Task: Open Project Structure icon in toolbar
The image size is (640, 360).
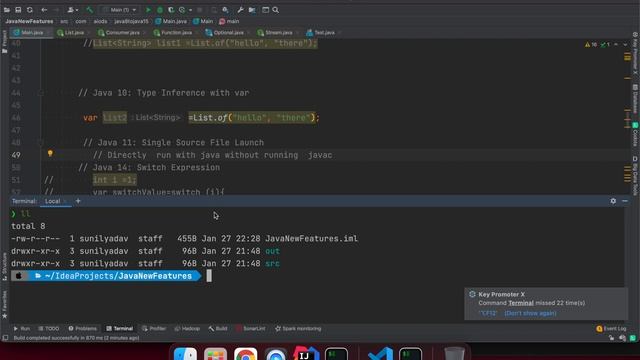Action: coord(252,10)
